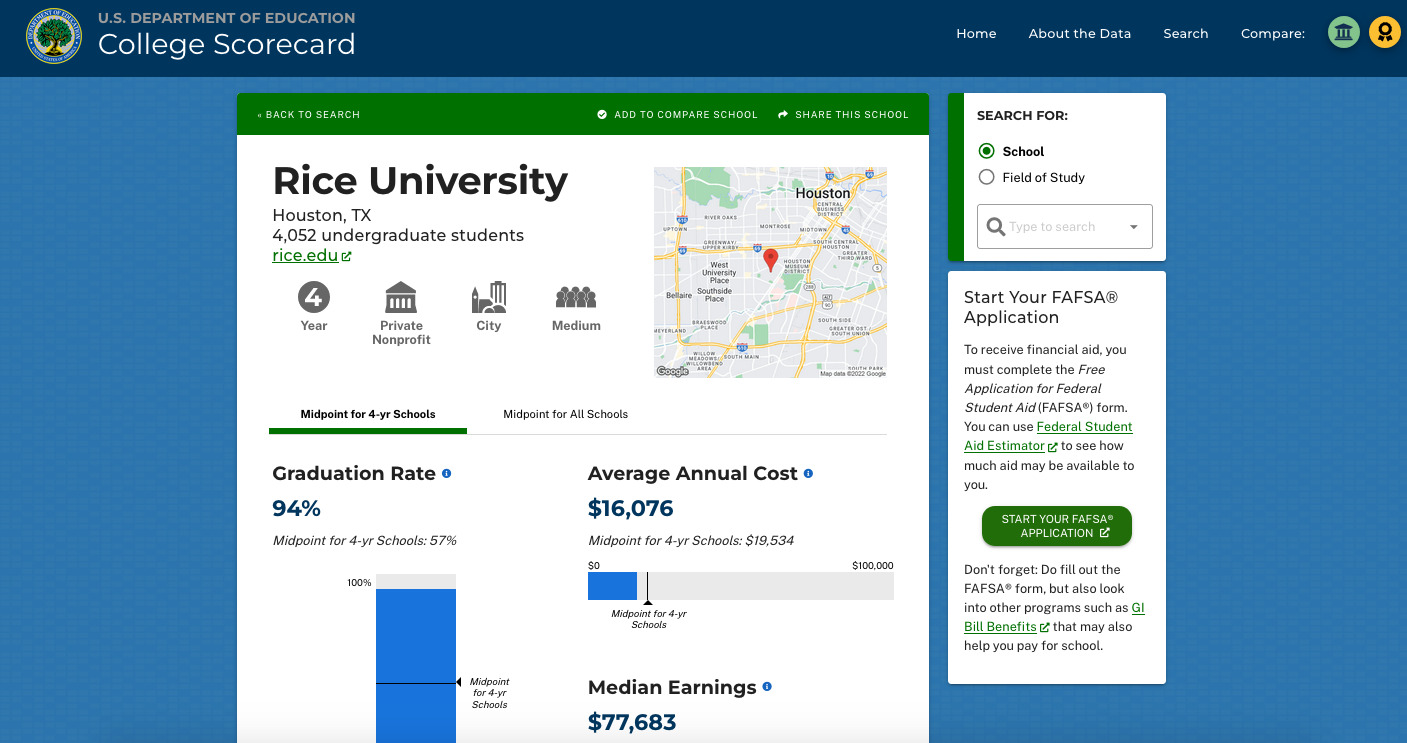Visit the rice.edu website link
Viewport: 1407px width, 743px height.
(x=305, y=255)
